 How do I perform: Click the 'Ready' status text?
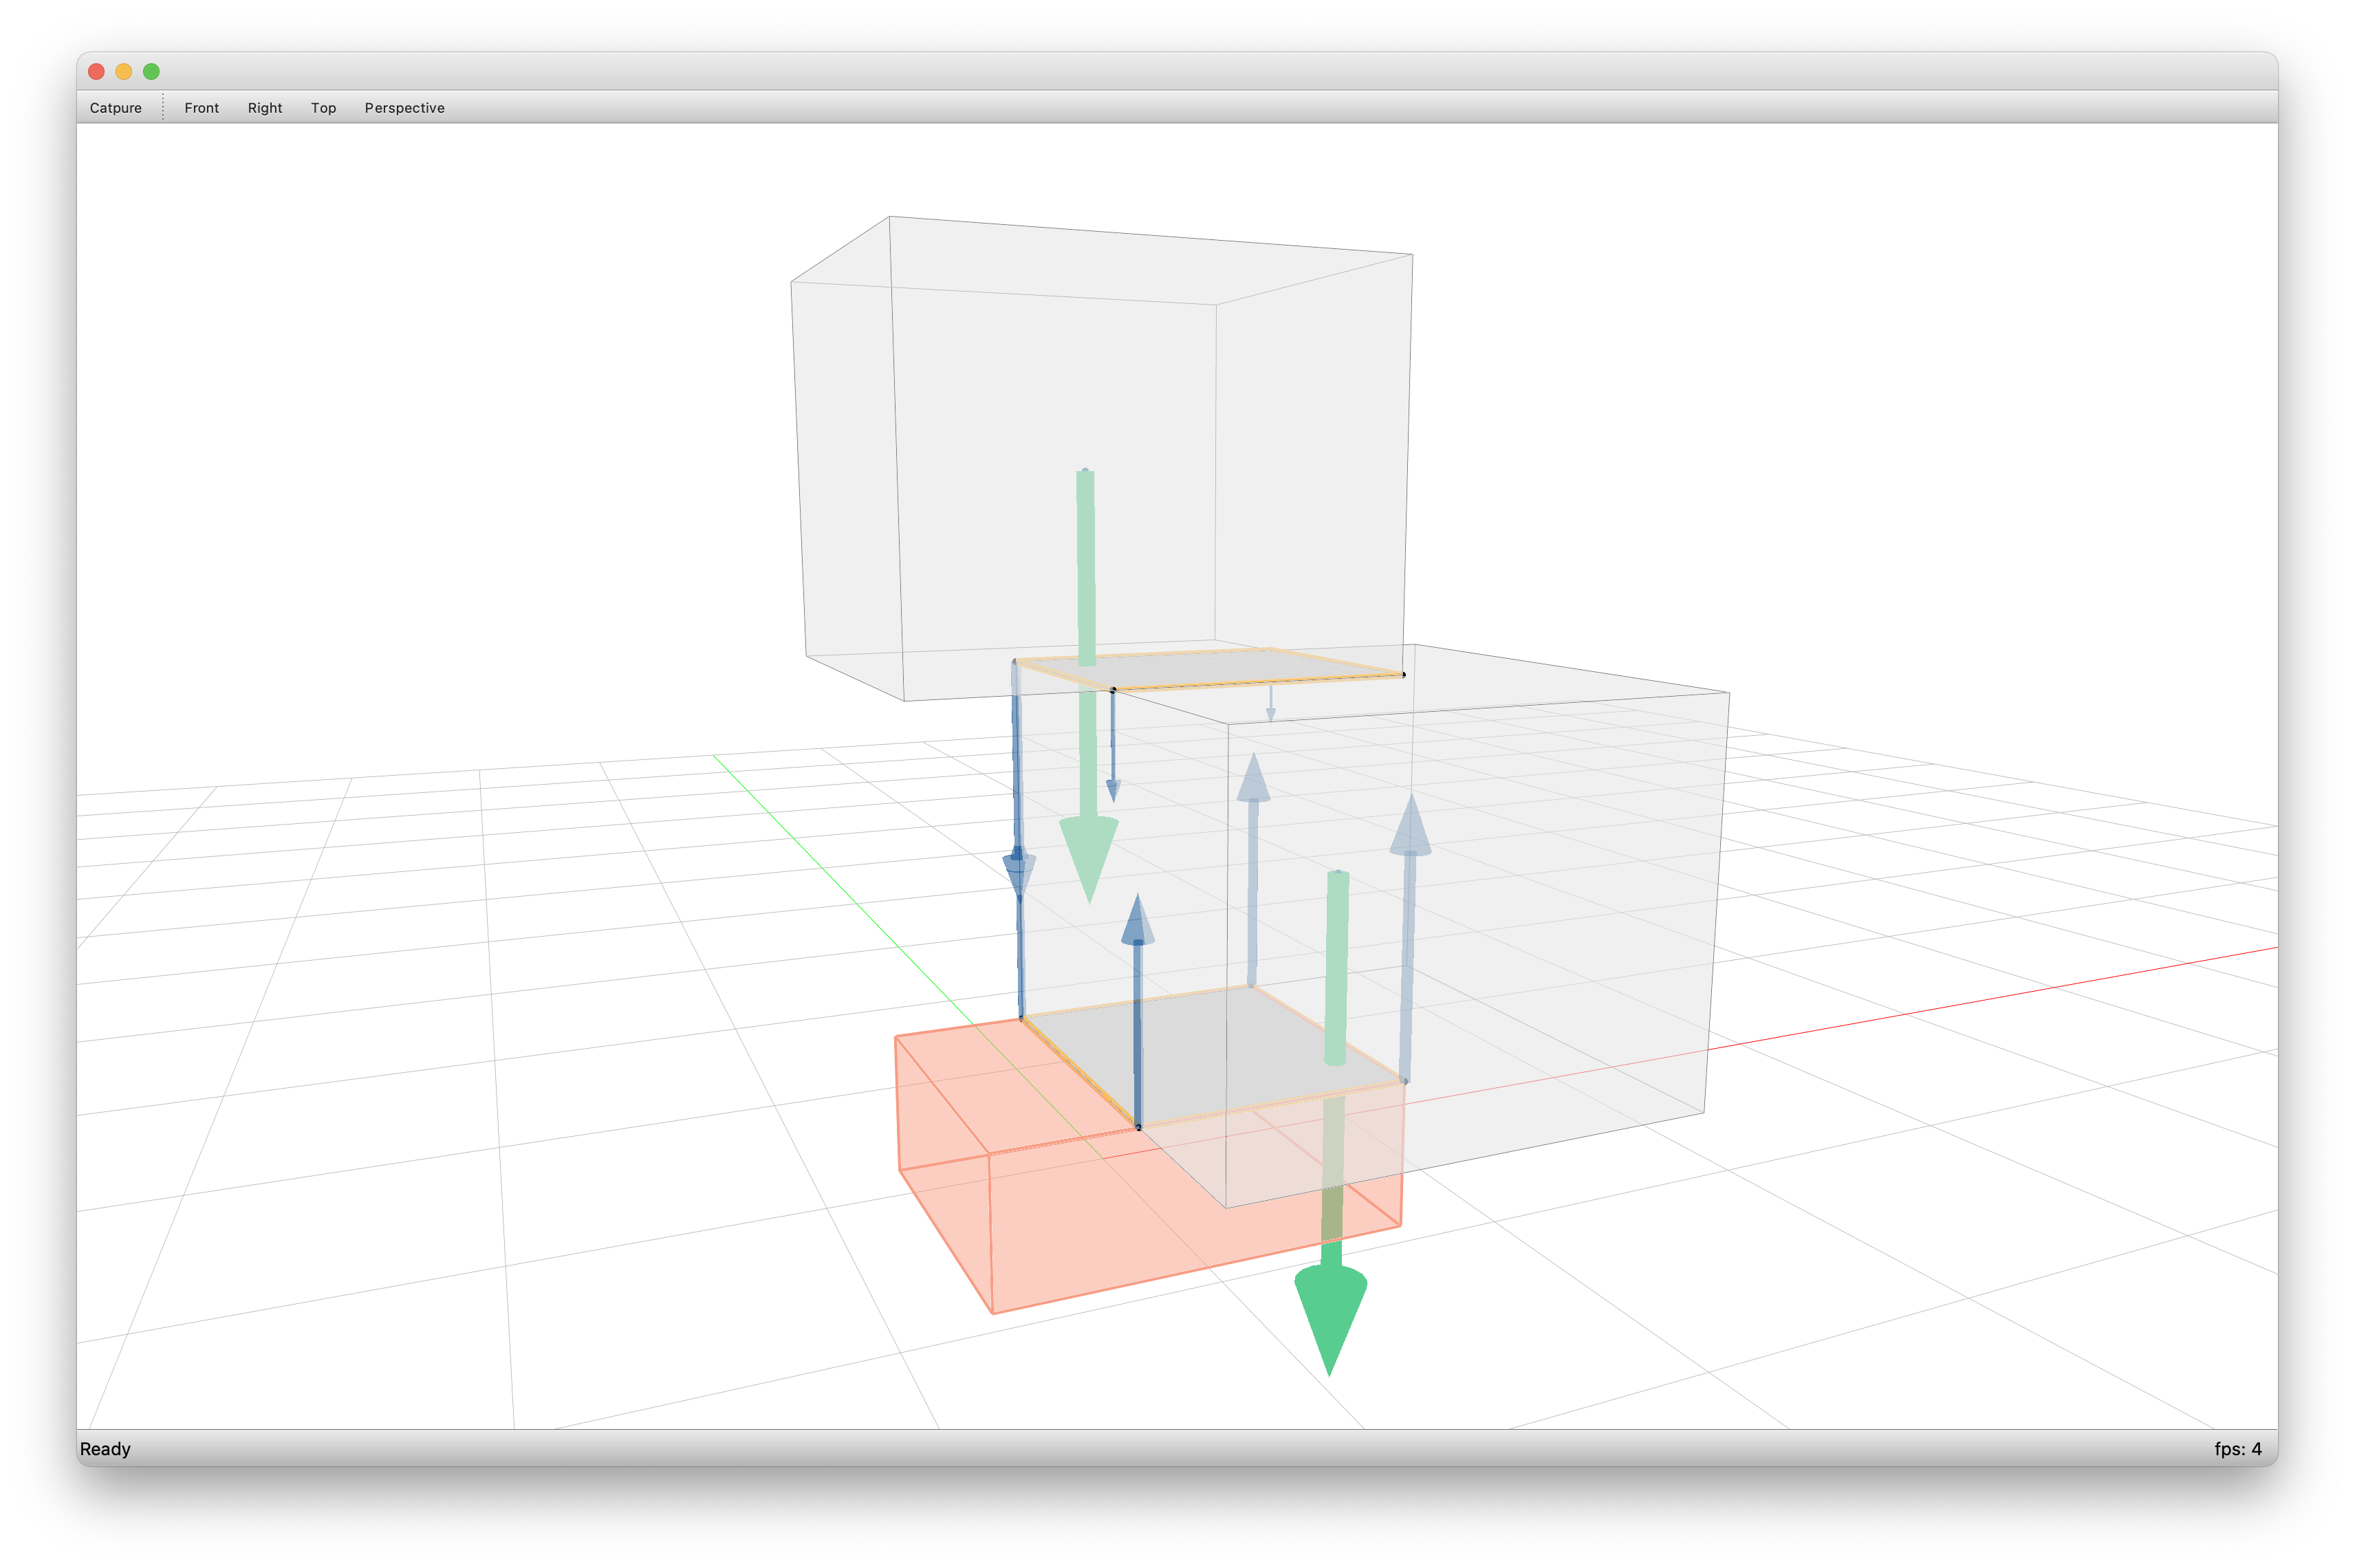pyautogui.click(x=105, y=1449)
